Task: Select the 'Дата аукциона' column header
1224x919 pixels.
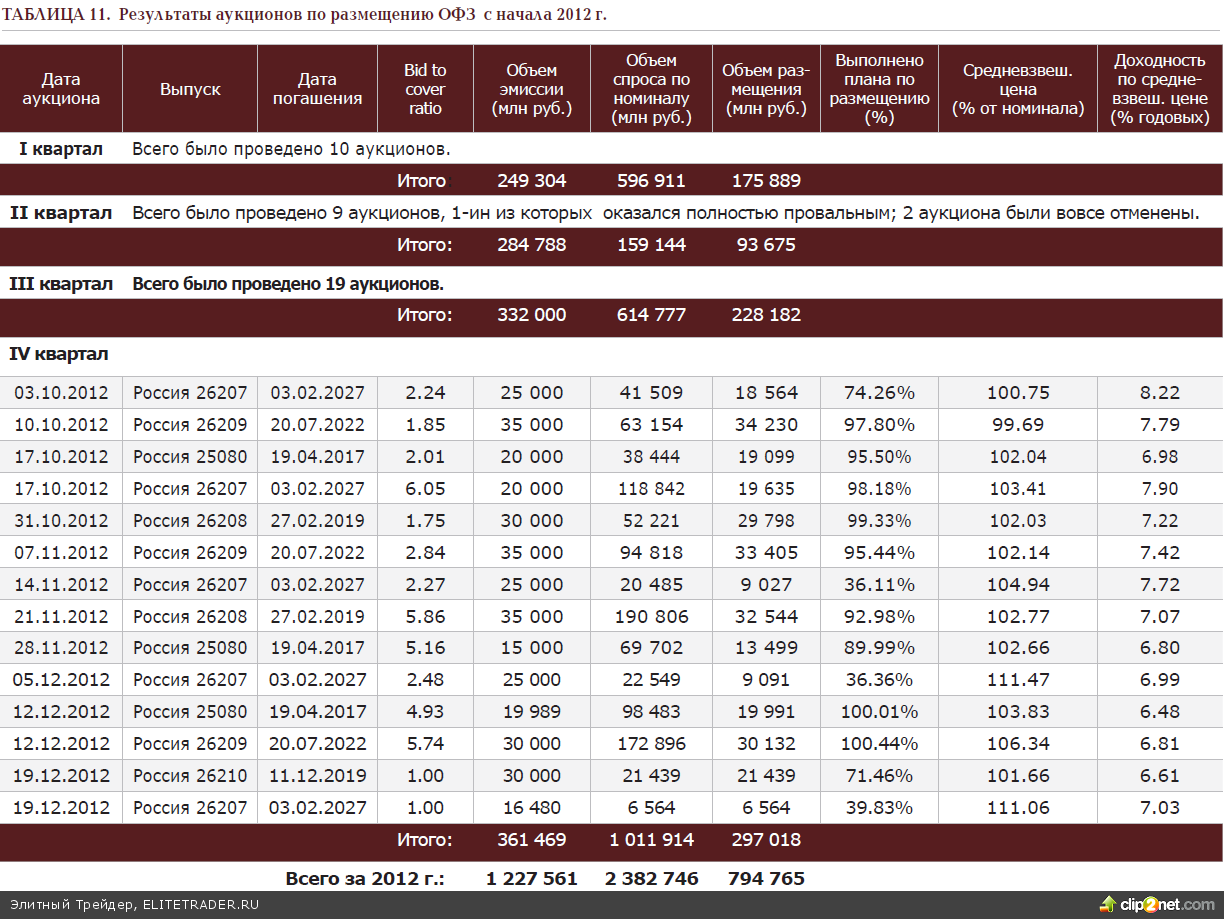Action: [61, 89]
